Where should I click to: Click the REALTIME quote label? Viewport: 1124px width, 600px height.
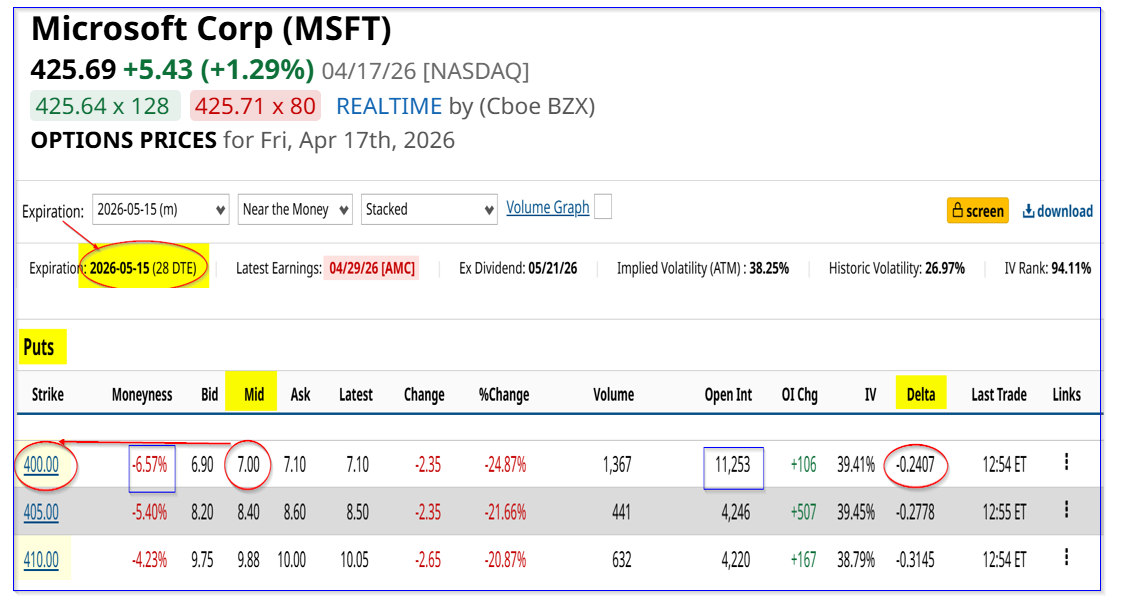click(x=389, y=106)
